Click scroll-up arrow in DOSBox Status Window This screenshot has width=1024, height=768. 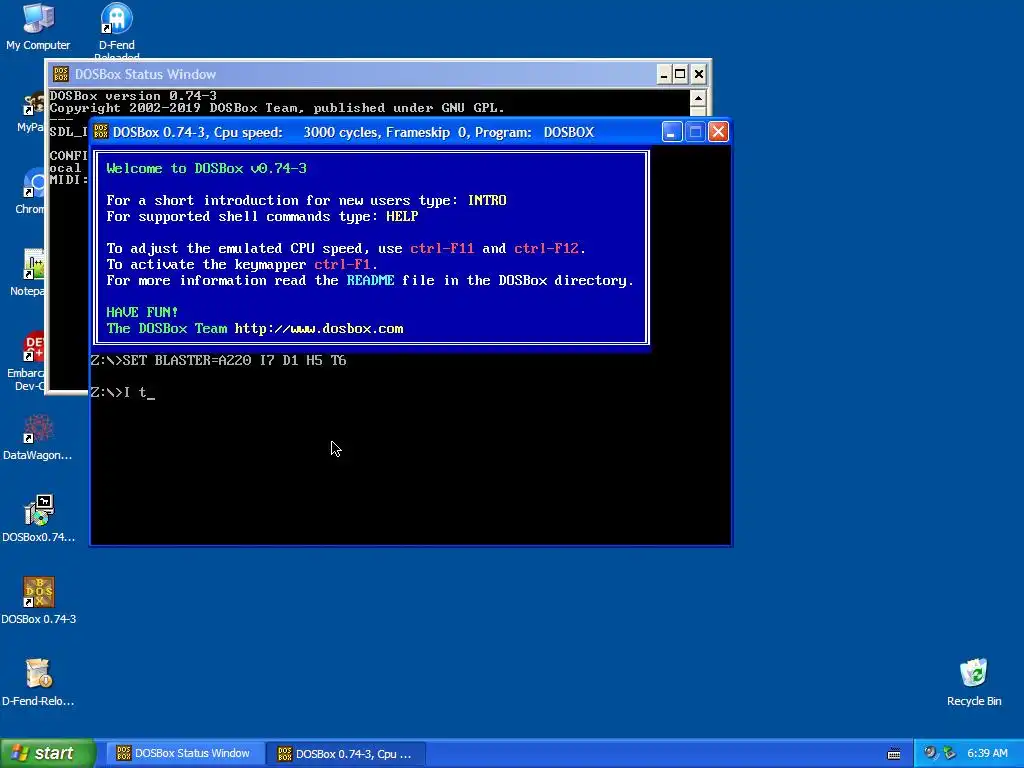[698, 99]
